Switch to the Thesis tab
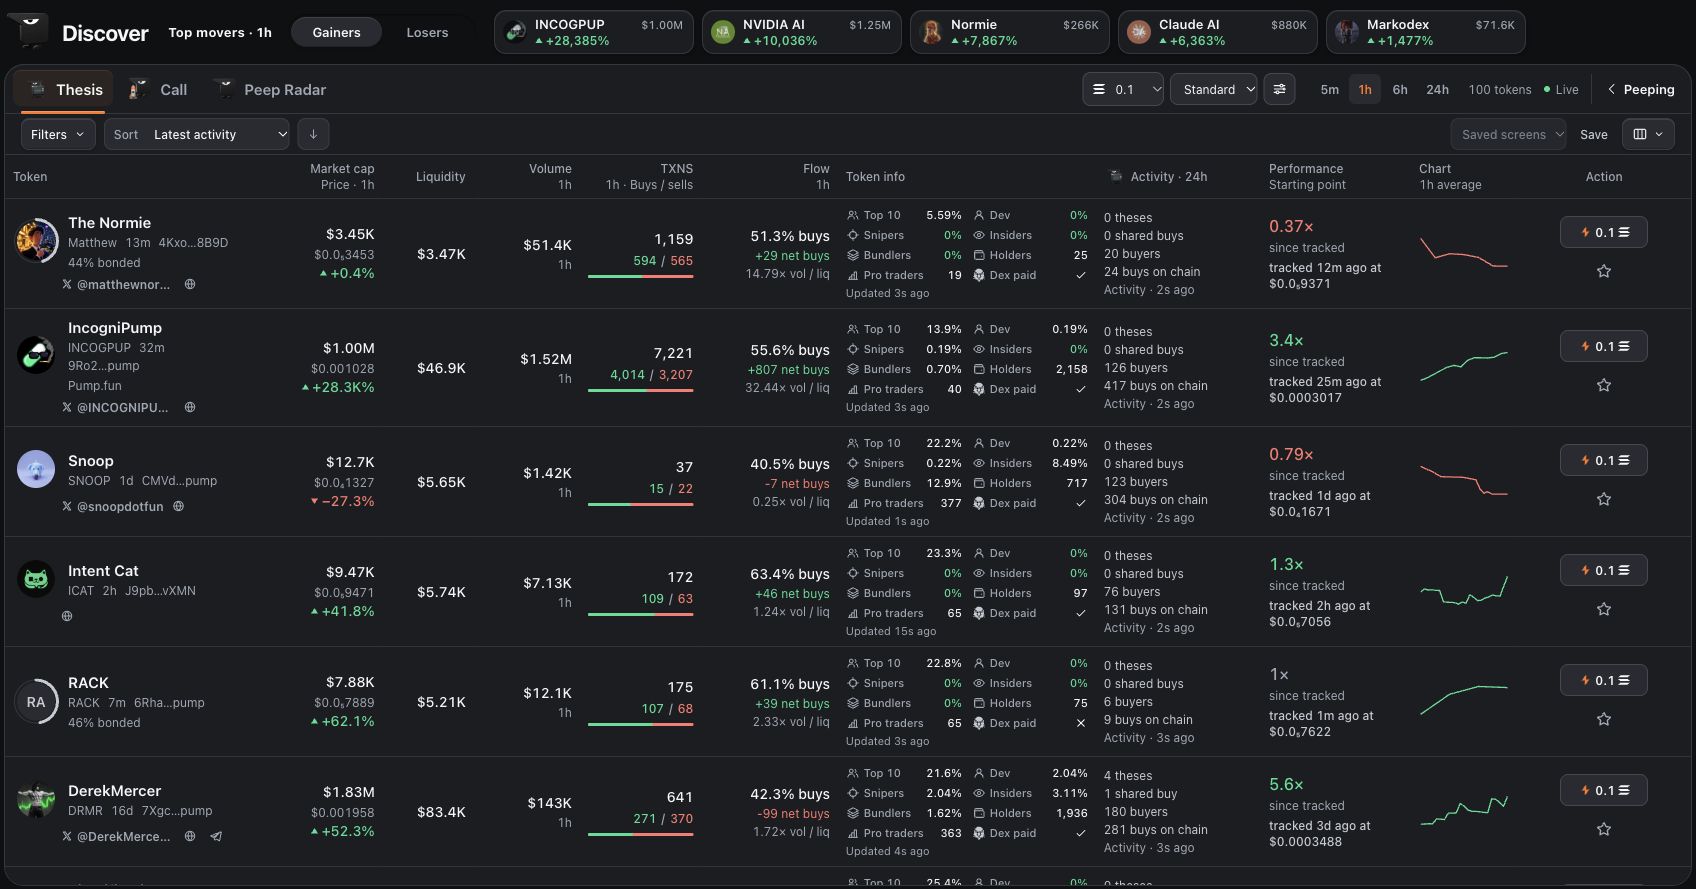The height and width of the screenshot is (889, 1696). click(x=64, y=89)
